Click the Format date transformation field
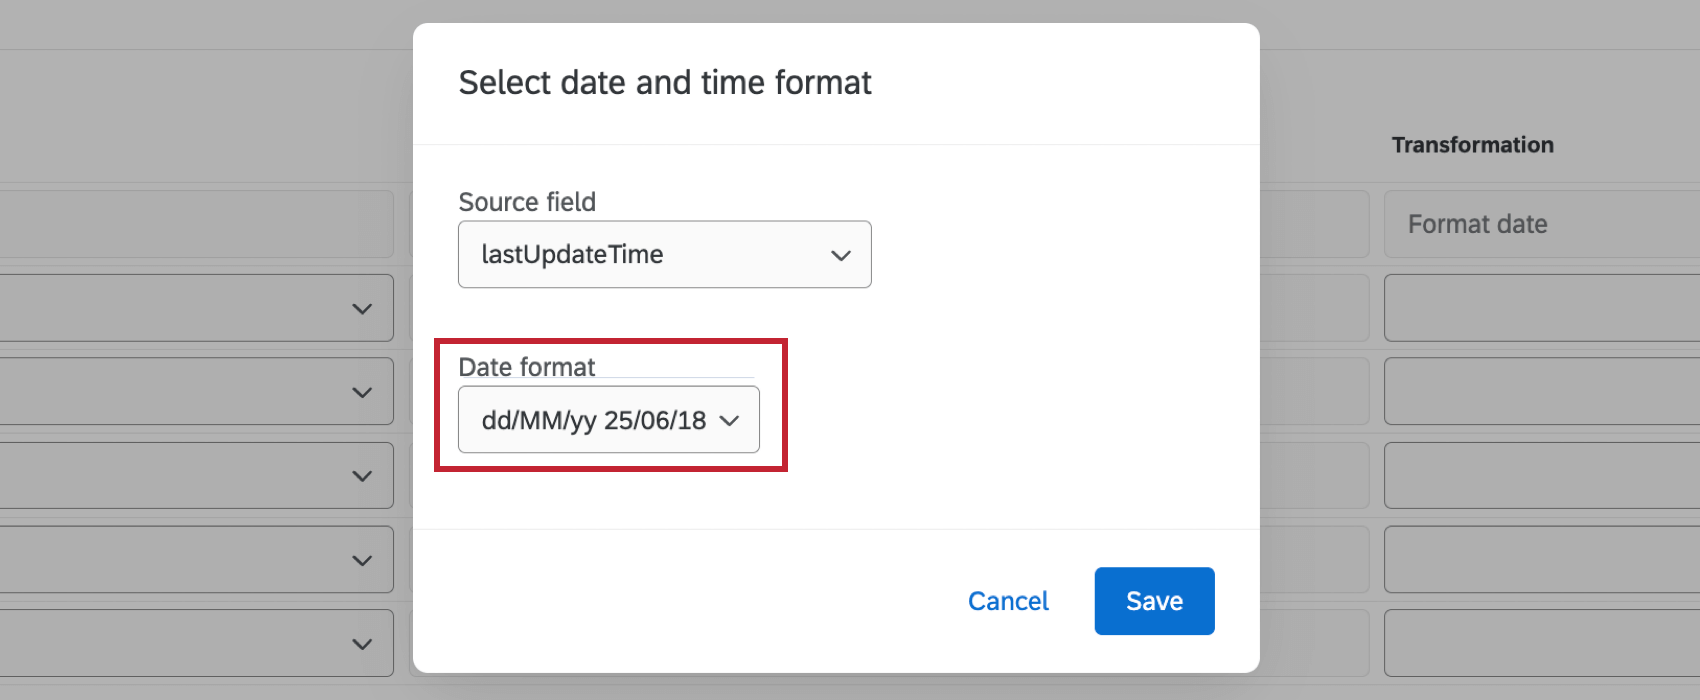1700x700 pixels. pyautogui.click(x=1540, y=224)
